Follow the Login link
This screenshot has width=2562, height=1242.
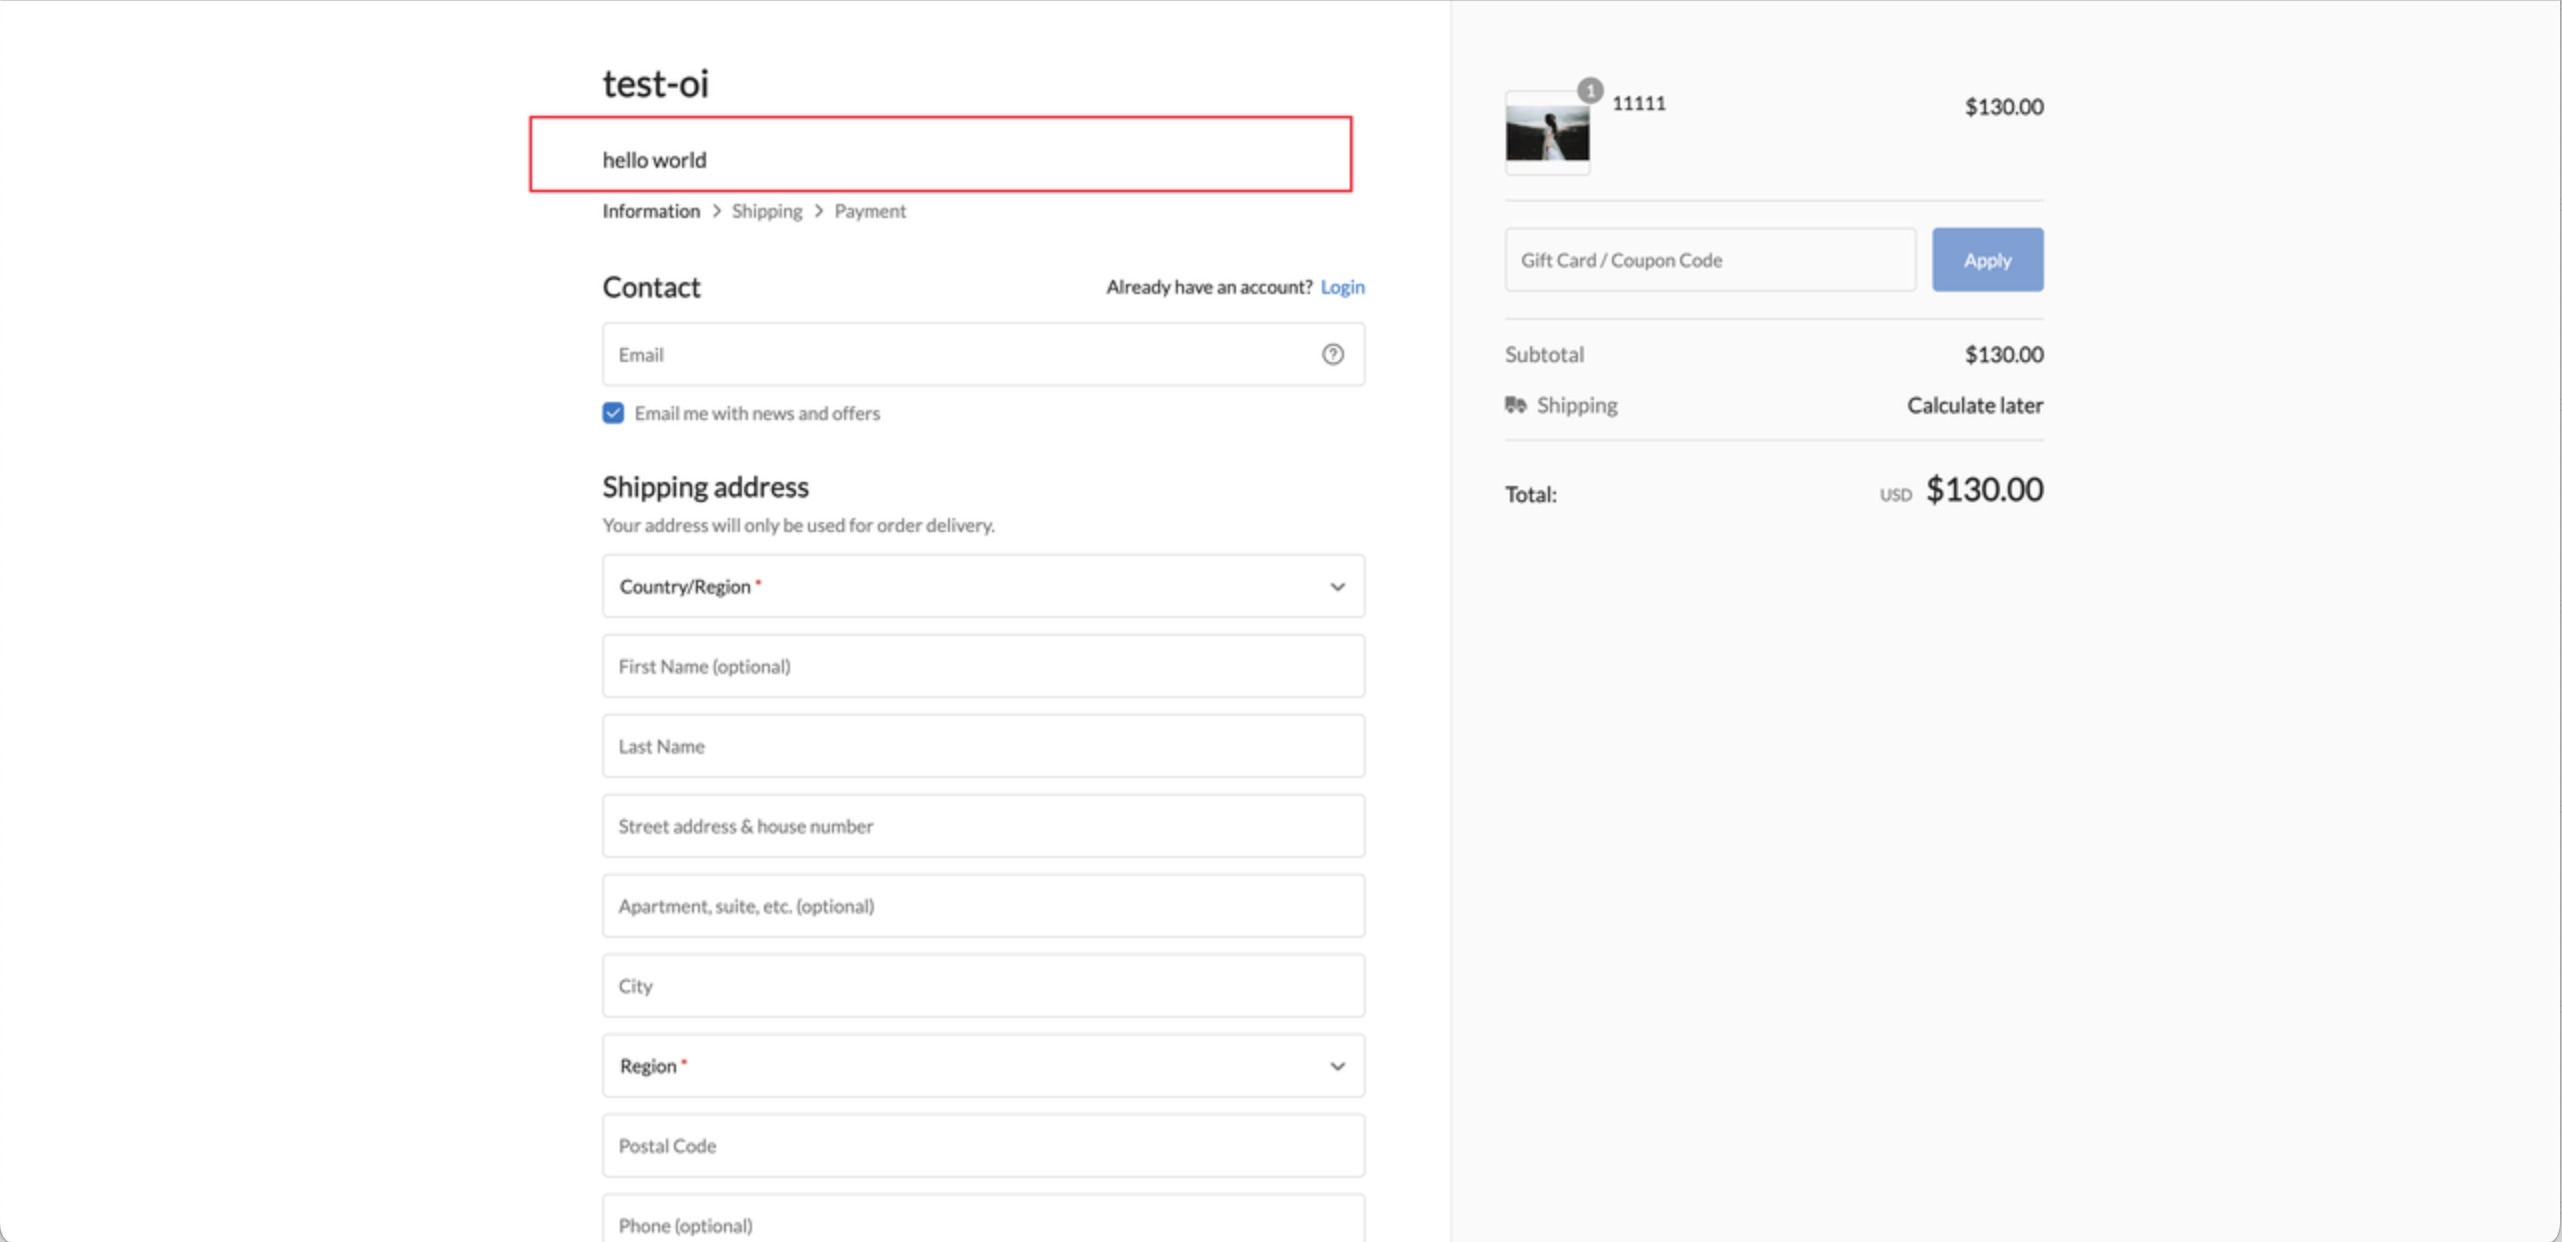tap(1341, 287)
